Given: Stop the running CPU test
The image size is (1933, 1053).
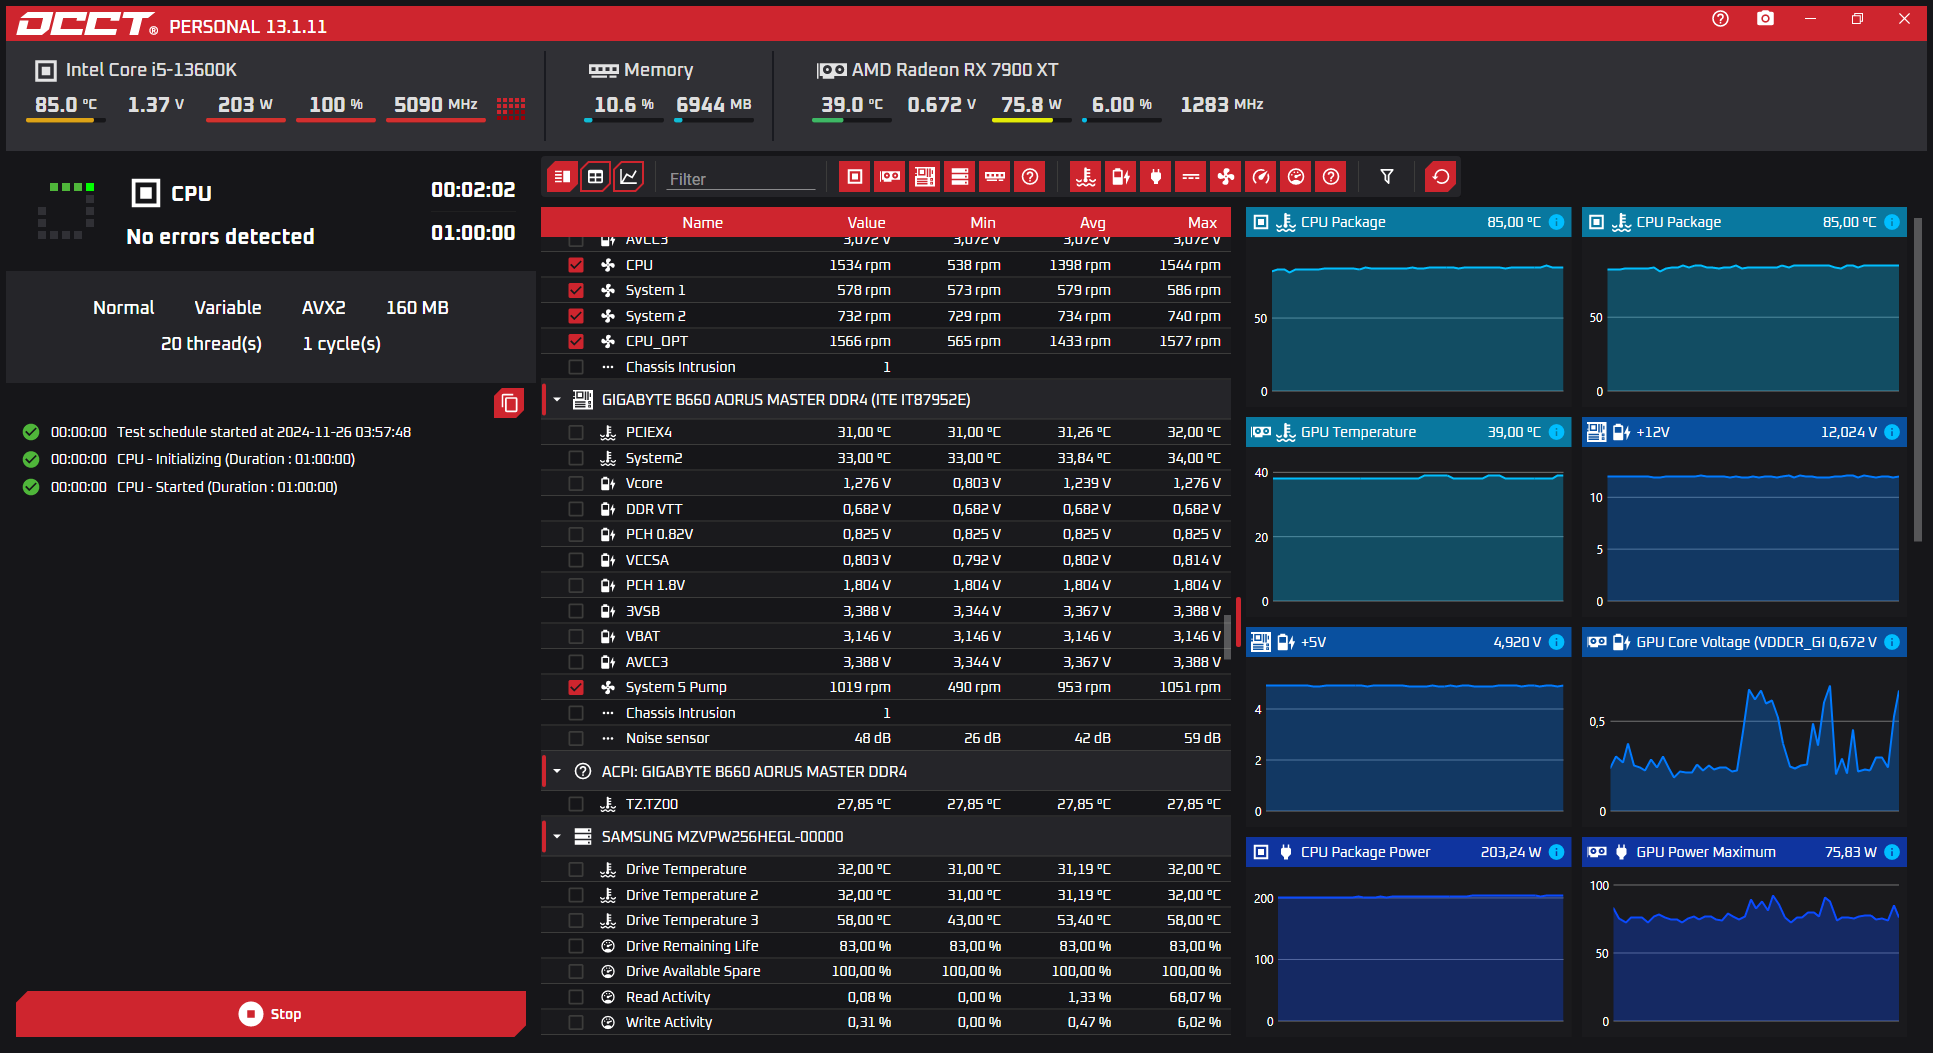Looking at the screenshot, I should (x=271, y=1014).
